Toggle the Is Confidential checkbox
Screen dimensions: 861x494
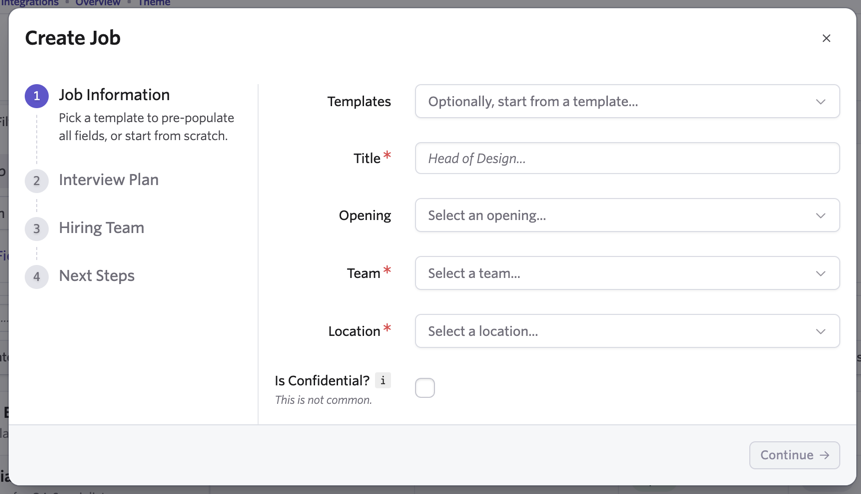pyautogui.click(x=425, y=388)
